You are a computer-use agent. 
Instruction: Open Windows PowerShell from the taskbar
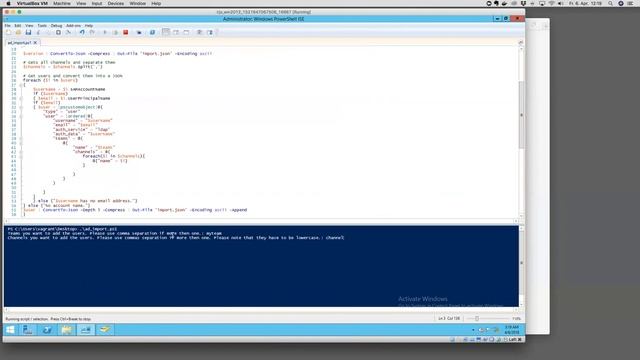tap(47, 330)
